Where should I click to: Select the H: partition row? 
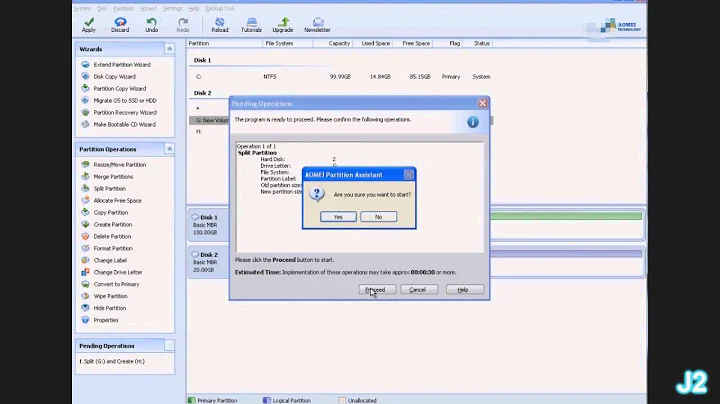pyautogui.click(x=199, y=131)
